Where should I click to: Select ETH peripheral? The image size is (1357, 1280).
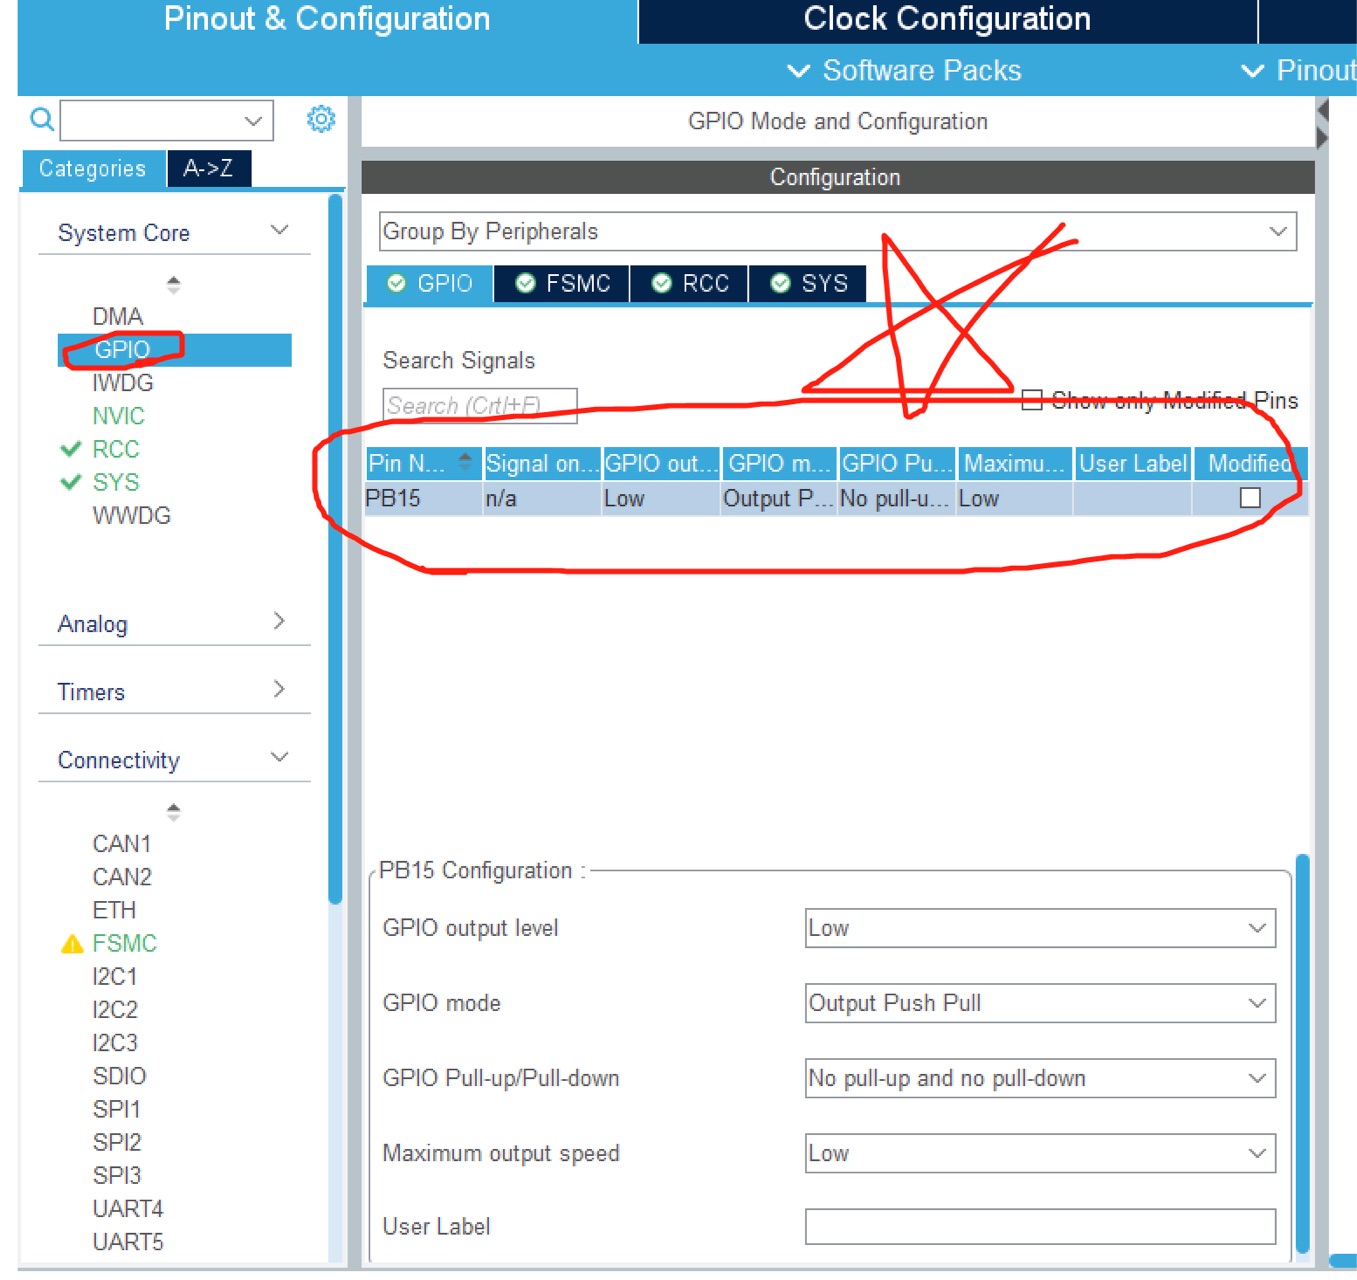pyautogui.click(x=114, y=910)
